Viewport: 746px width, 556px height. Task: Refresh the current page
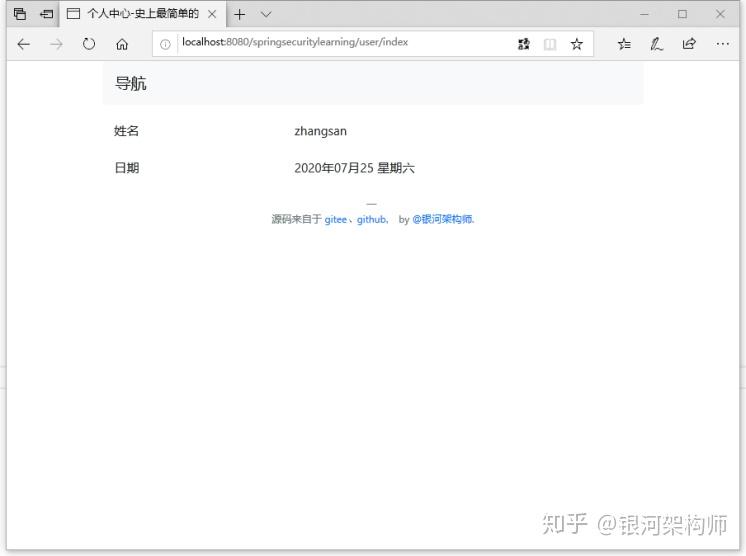tap(89, 44)
